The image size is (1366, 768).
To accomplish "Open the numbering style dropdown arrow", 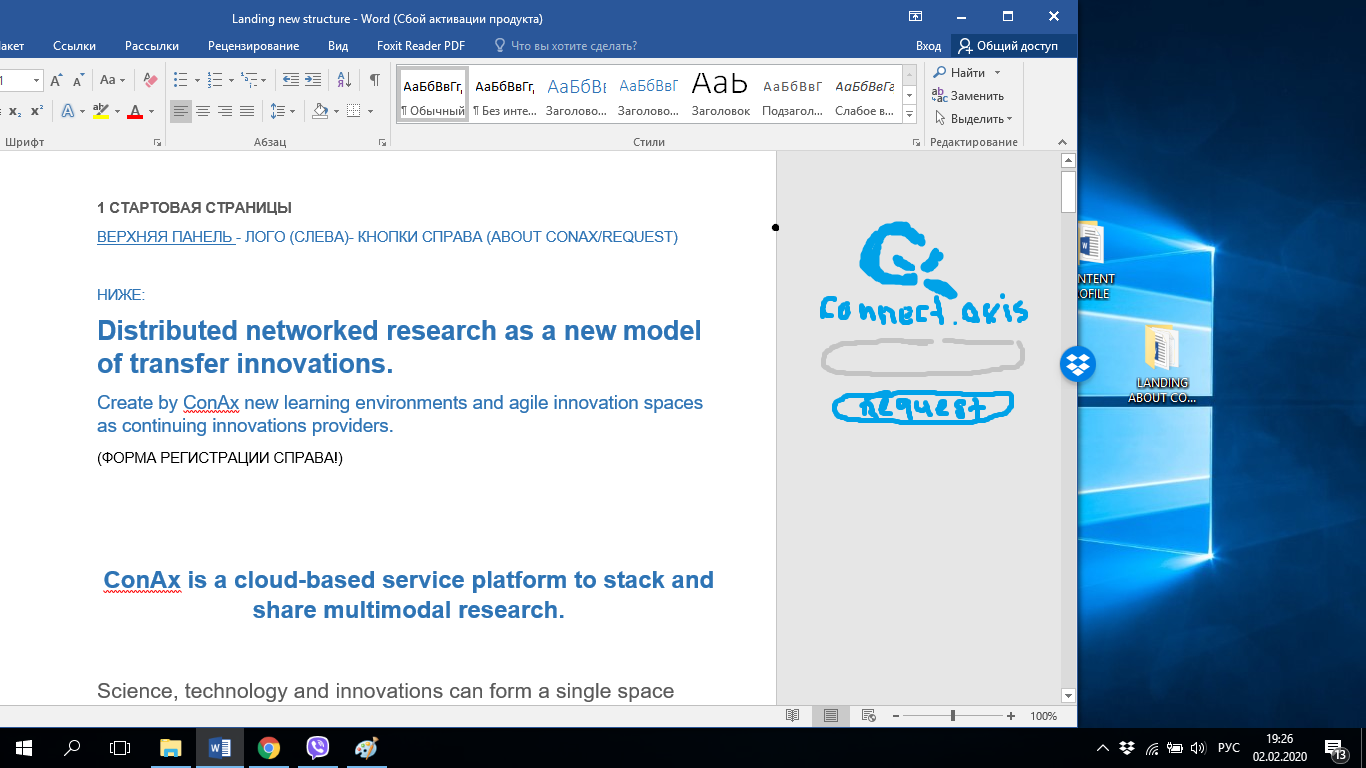I will point(232,80).
